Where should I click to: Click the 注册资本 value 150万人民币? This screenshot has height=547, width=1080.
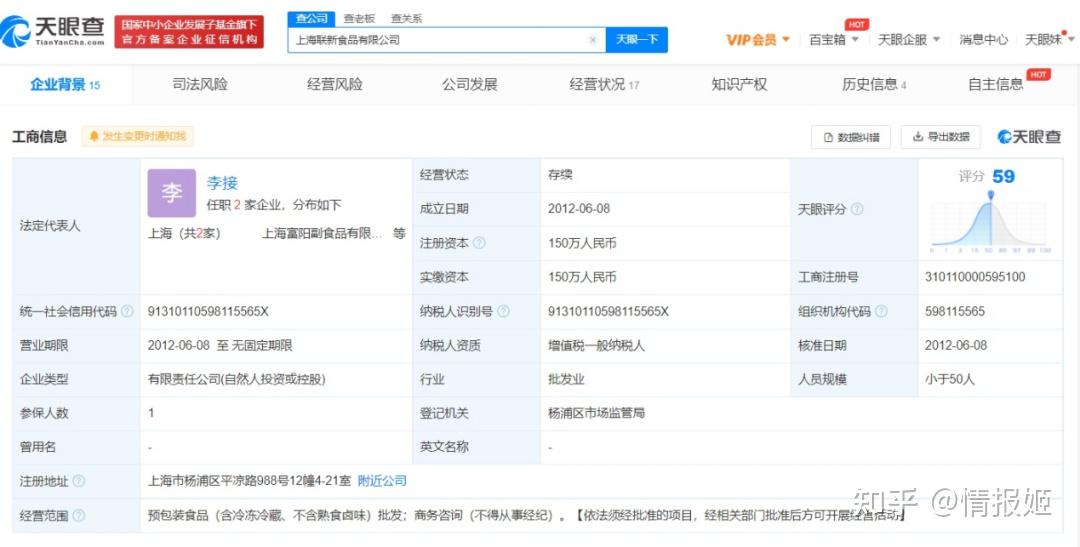[582, 243]
